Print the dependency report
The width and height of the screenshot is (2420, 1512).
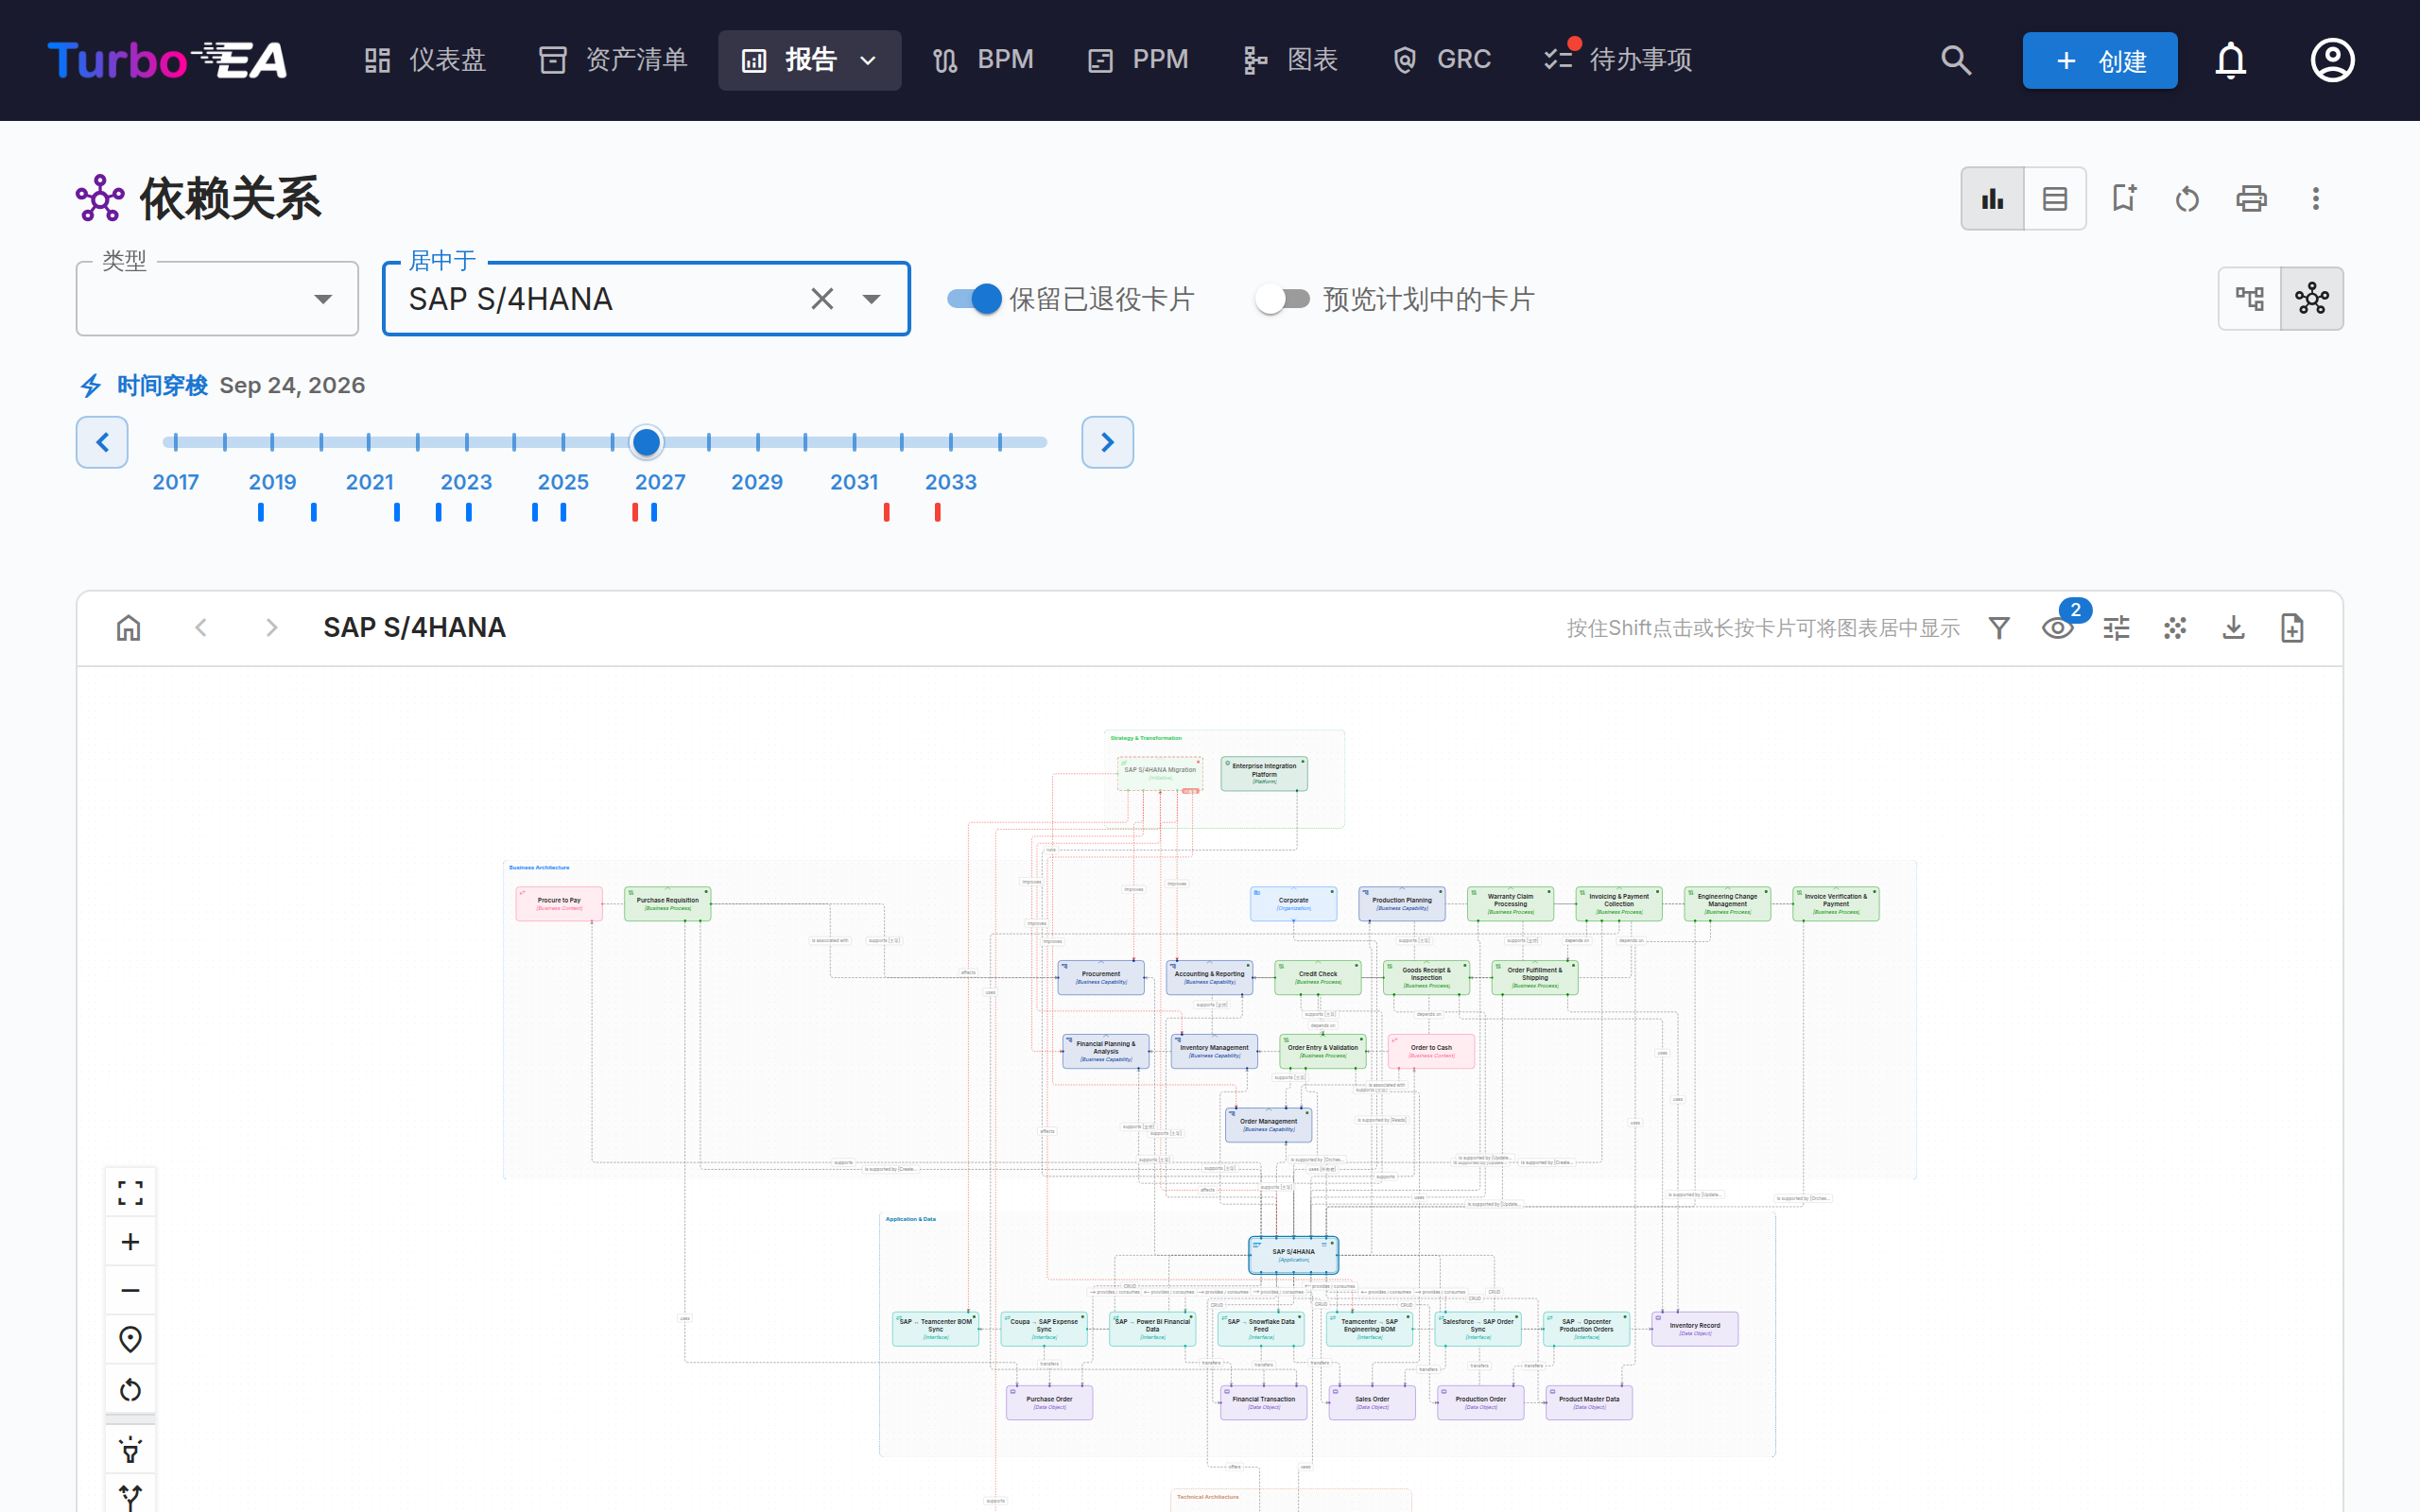[2251, 198]
